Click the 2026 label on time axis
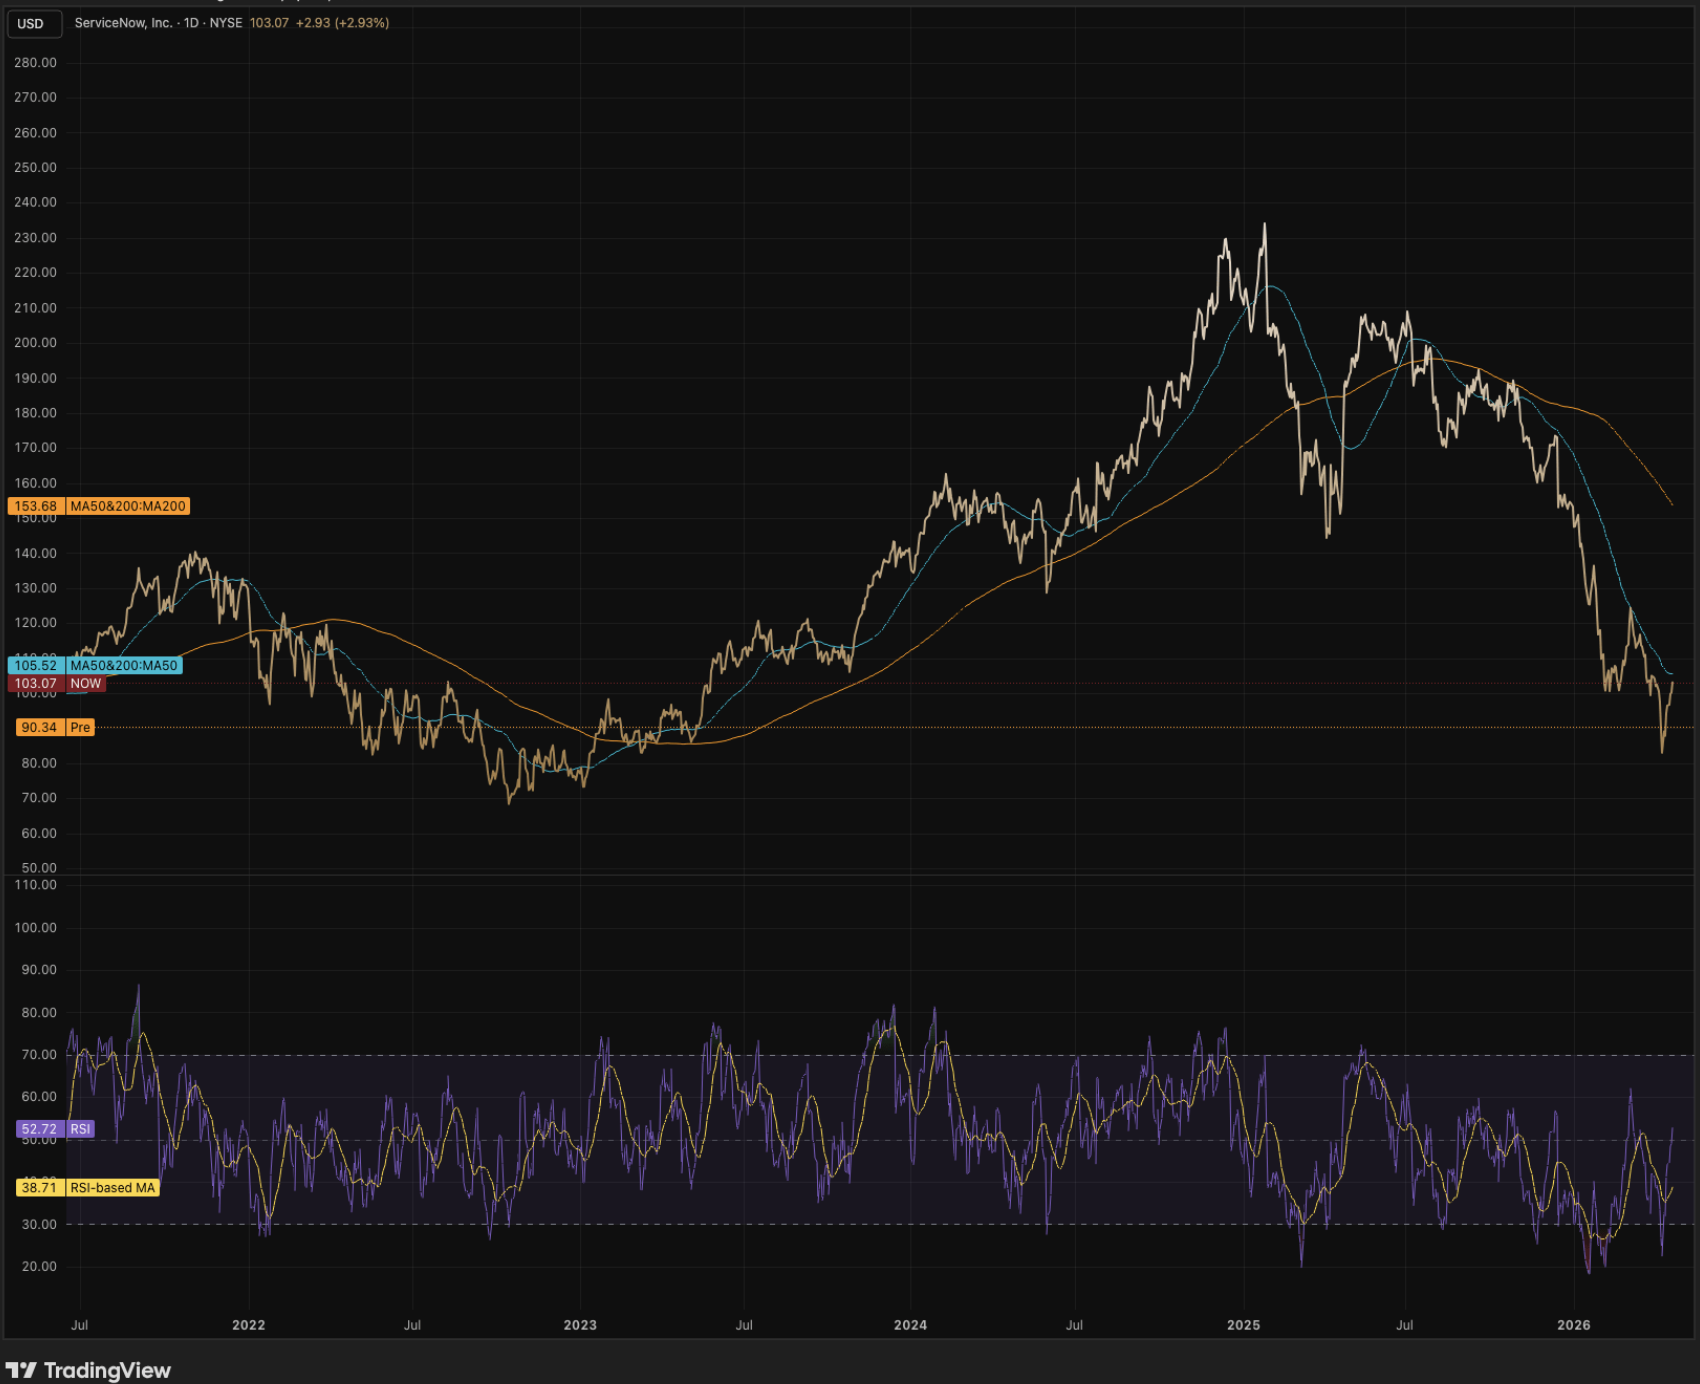Image resolution: width=1700 pixels, height=1384 pixels. 1574,1325
